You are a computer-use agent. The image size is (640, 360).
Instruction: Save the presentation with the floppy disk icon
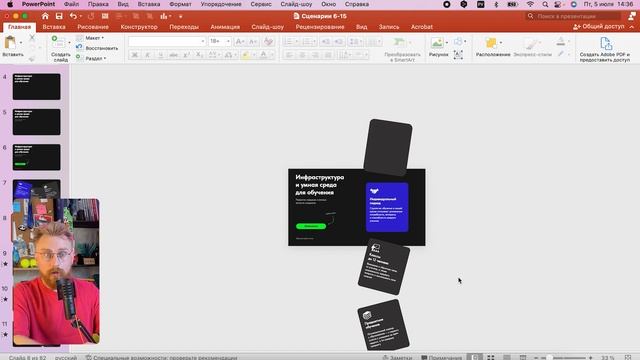(x=59, y=16)
